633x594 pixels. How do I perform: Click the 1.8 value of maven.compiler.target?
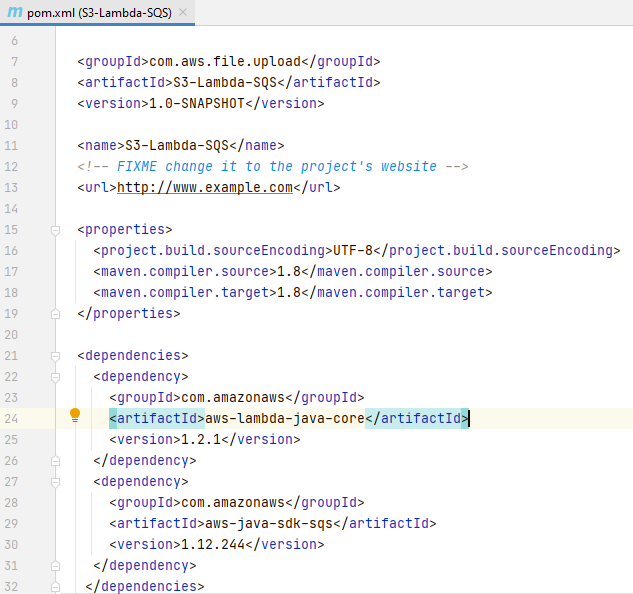pos(289,292)
